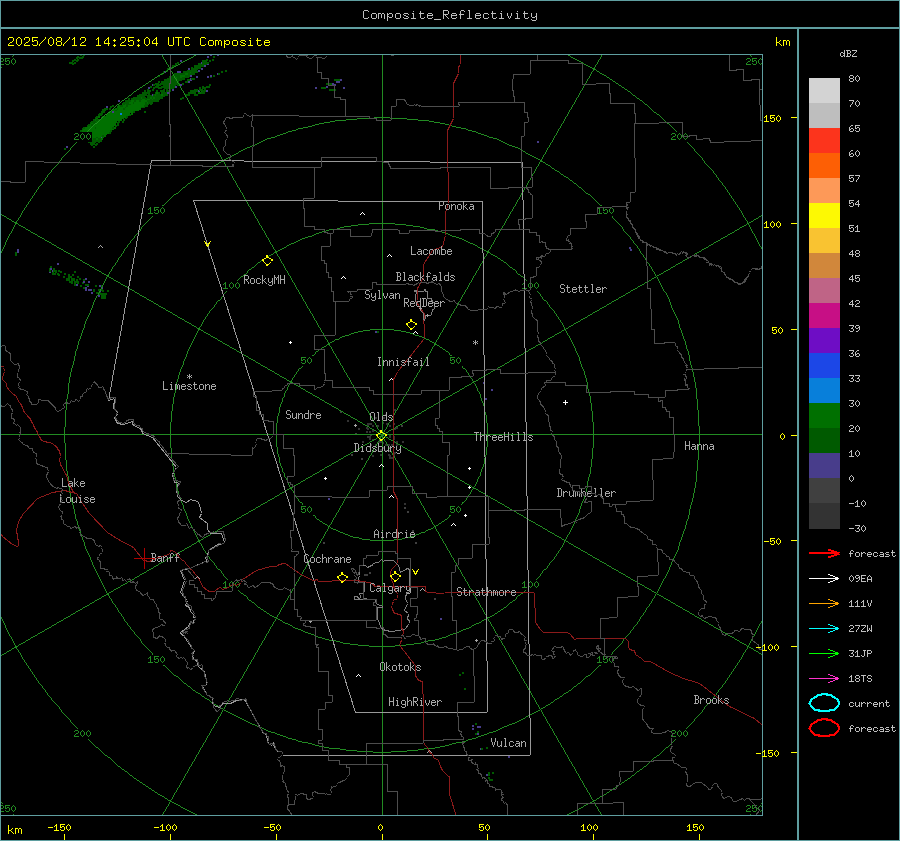
Task: Pick the red 65 dBZ color band
Action: click(824, 140)
